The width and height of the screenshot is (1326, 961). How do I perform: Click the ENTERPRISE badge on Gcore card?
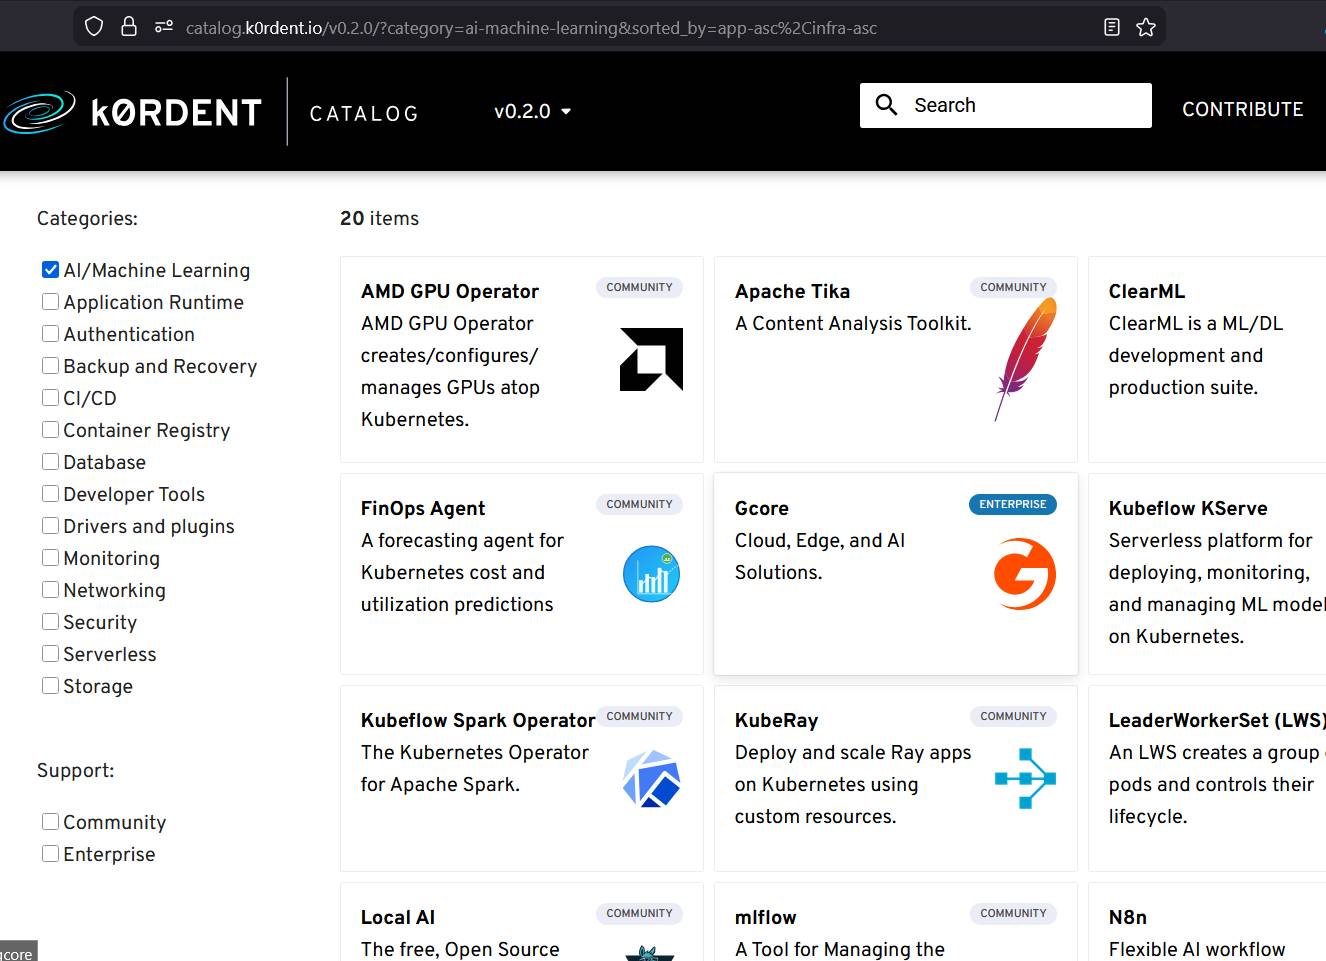1013,504
